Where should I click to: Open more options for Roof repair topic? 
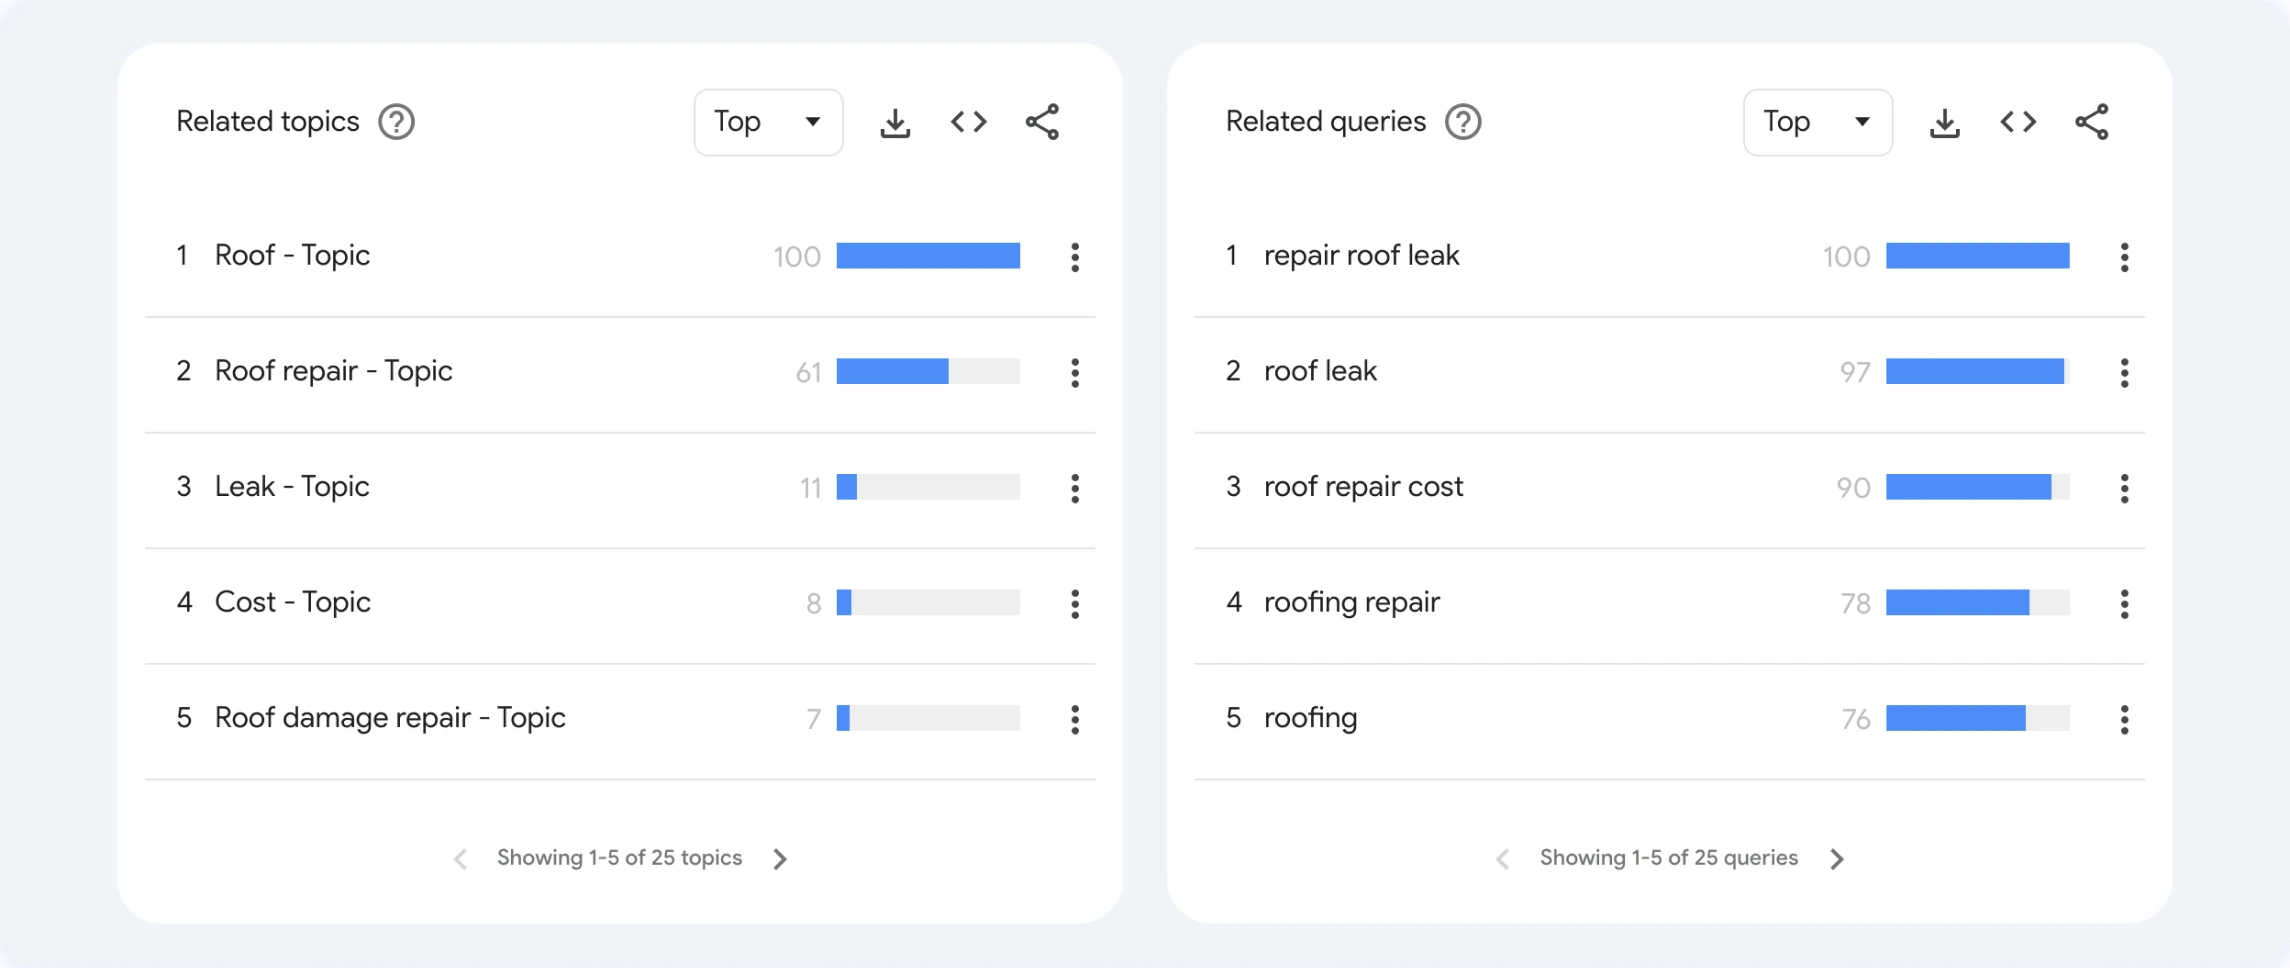1075,373
